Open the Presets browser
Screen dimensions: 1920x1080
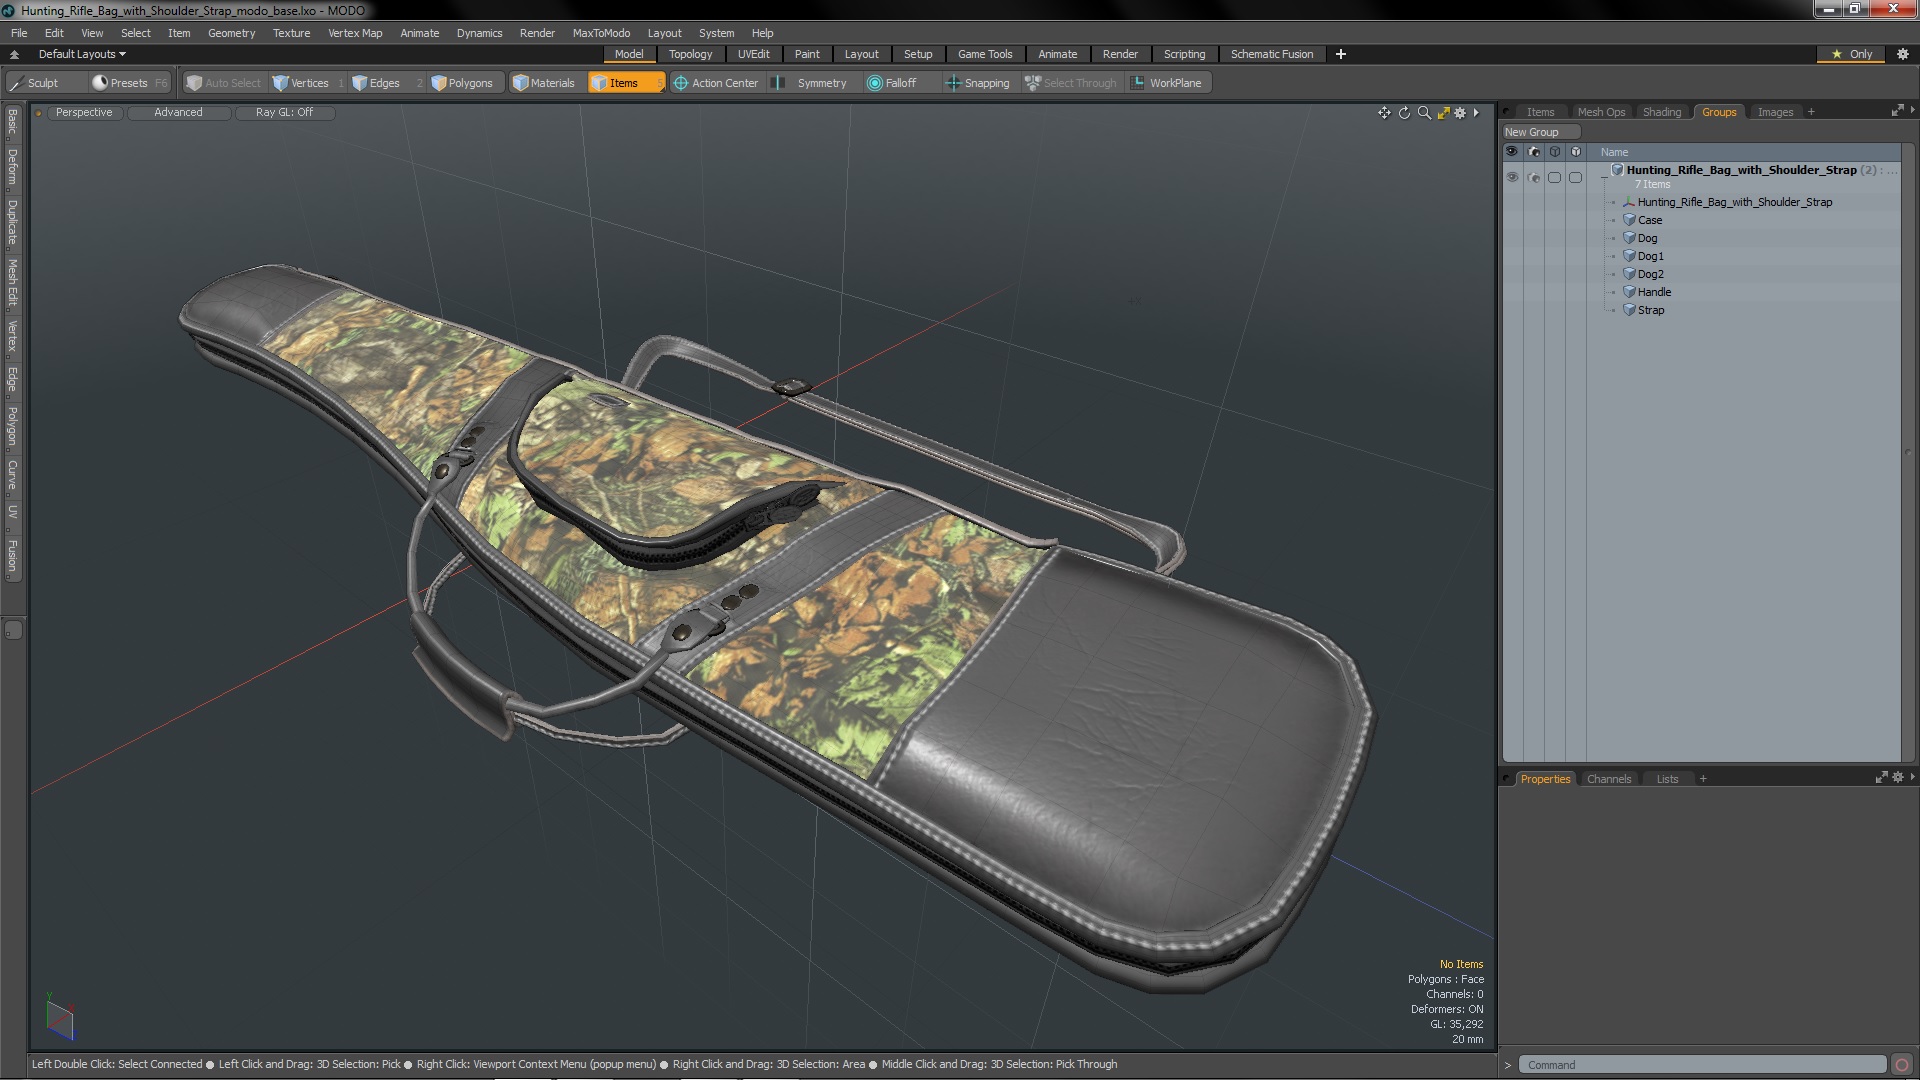[x=128, y=83]
